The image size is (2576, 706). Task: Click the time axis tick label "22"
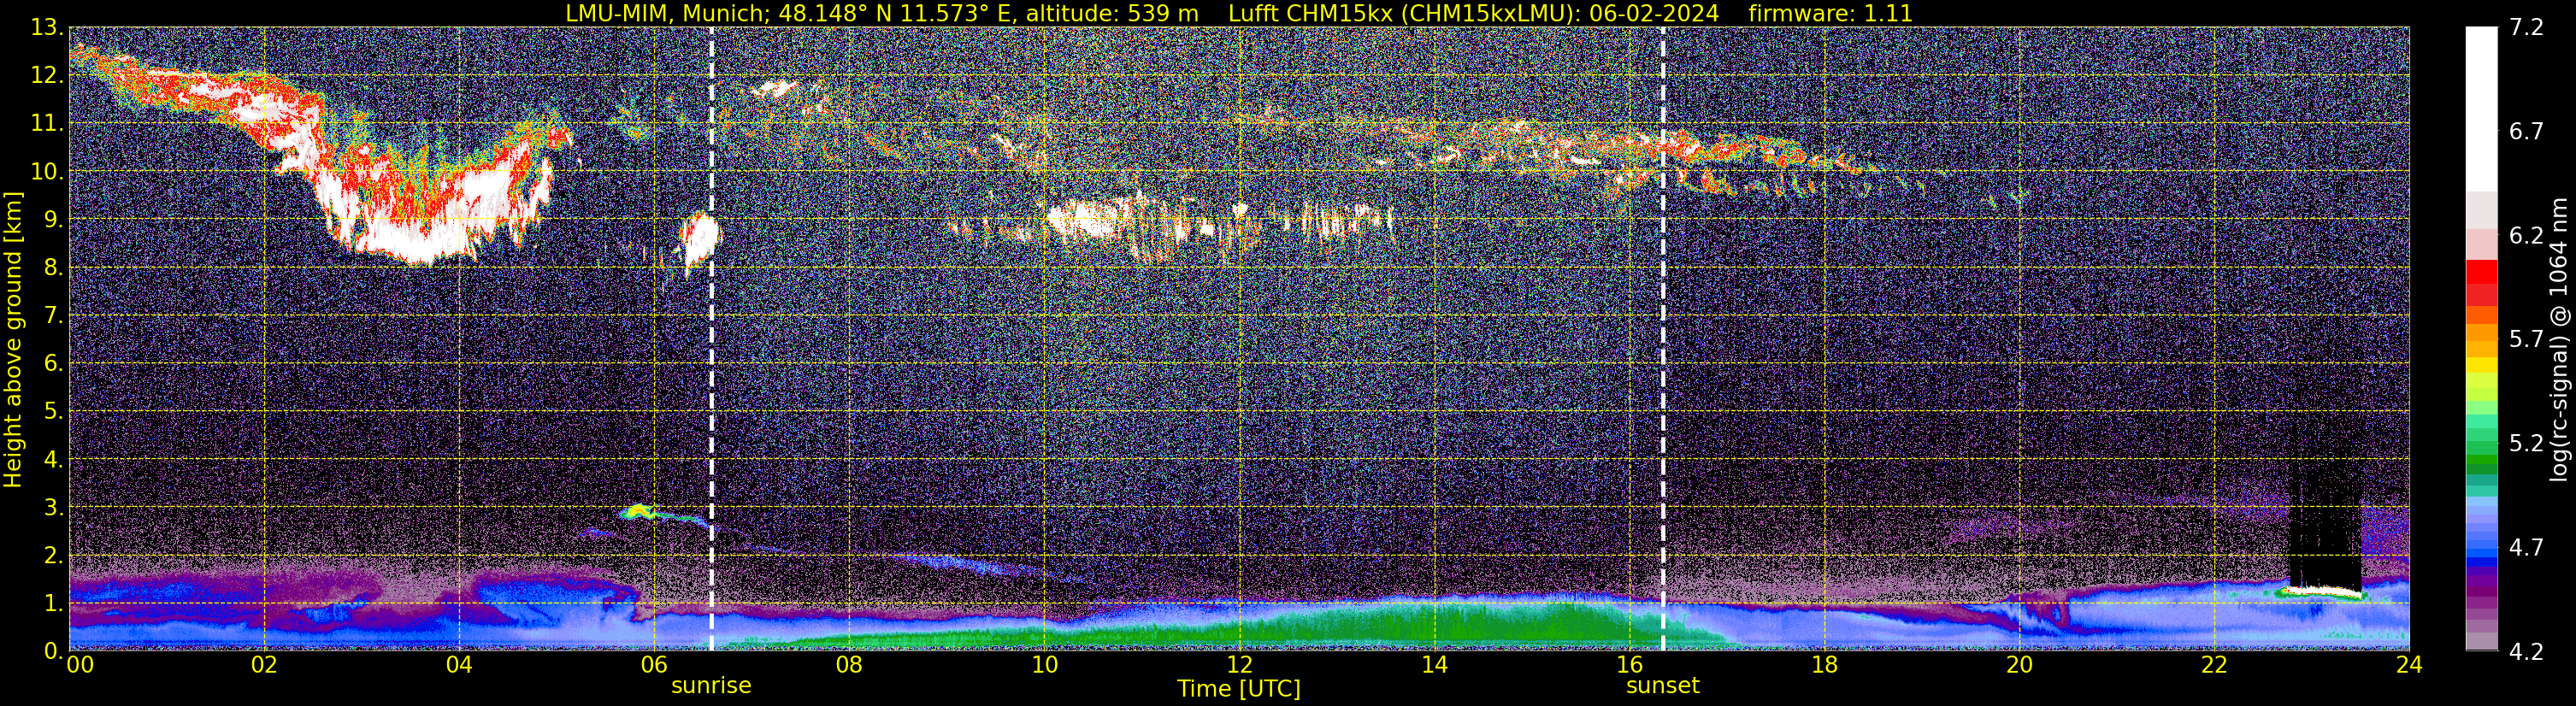click(2214, 665)
